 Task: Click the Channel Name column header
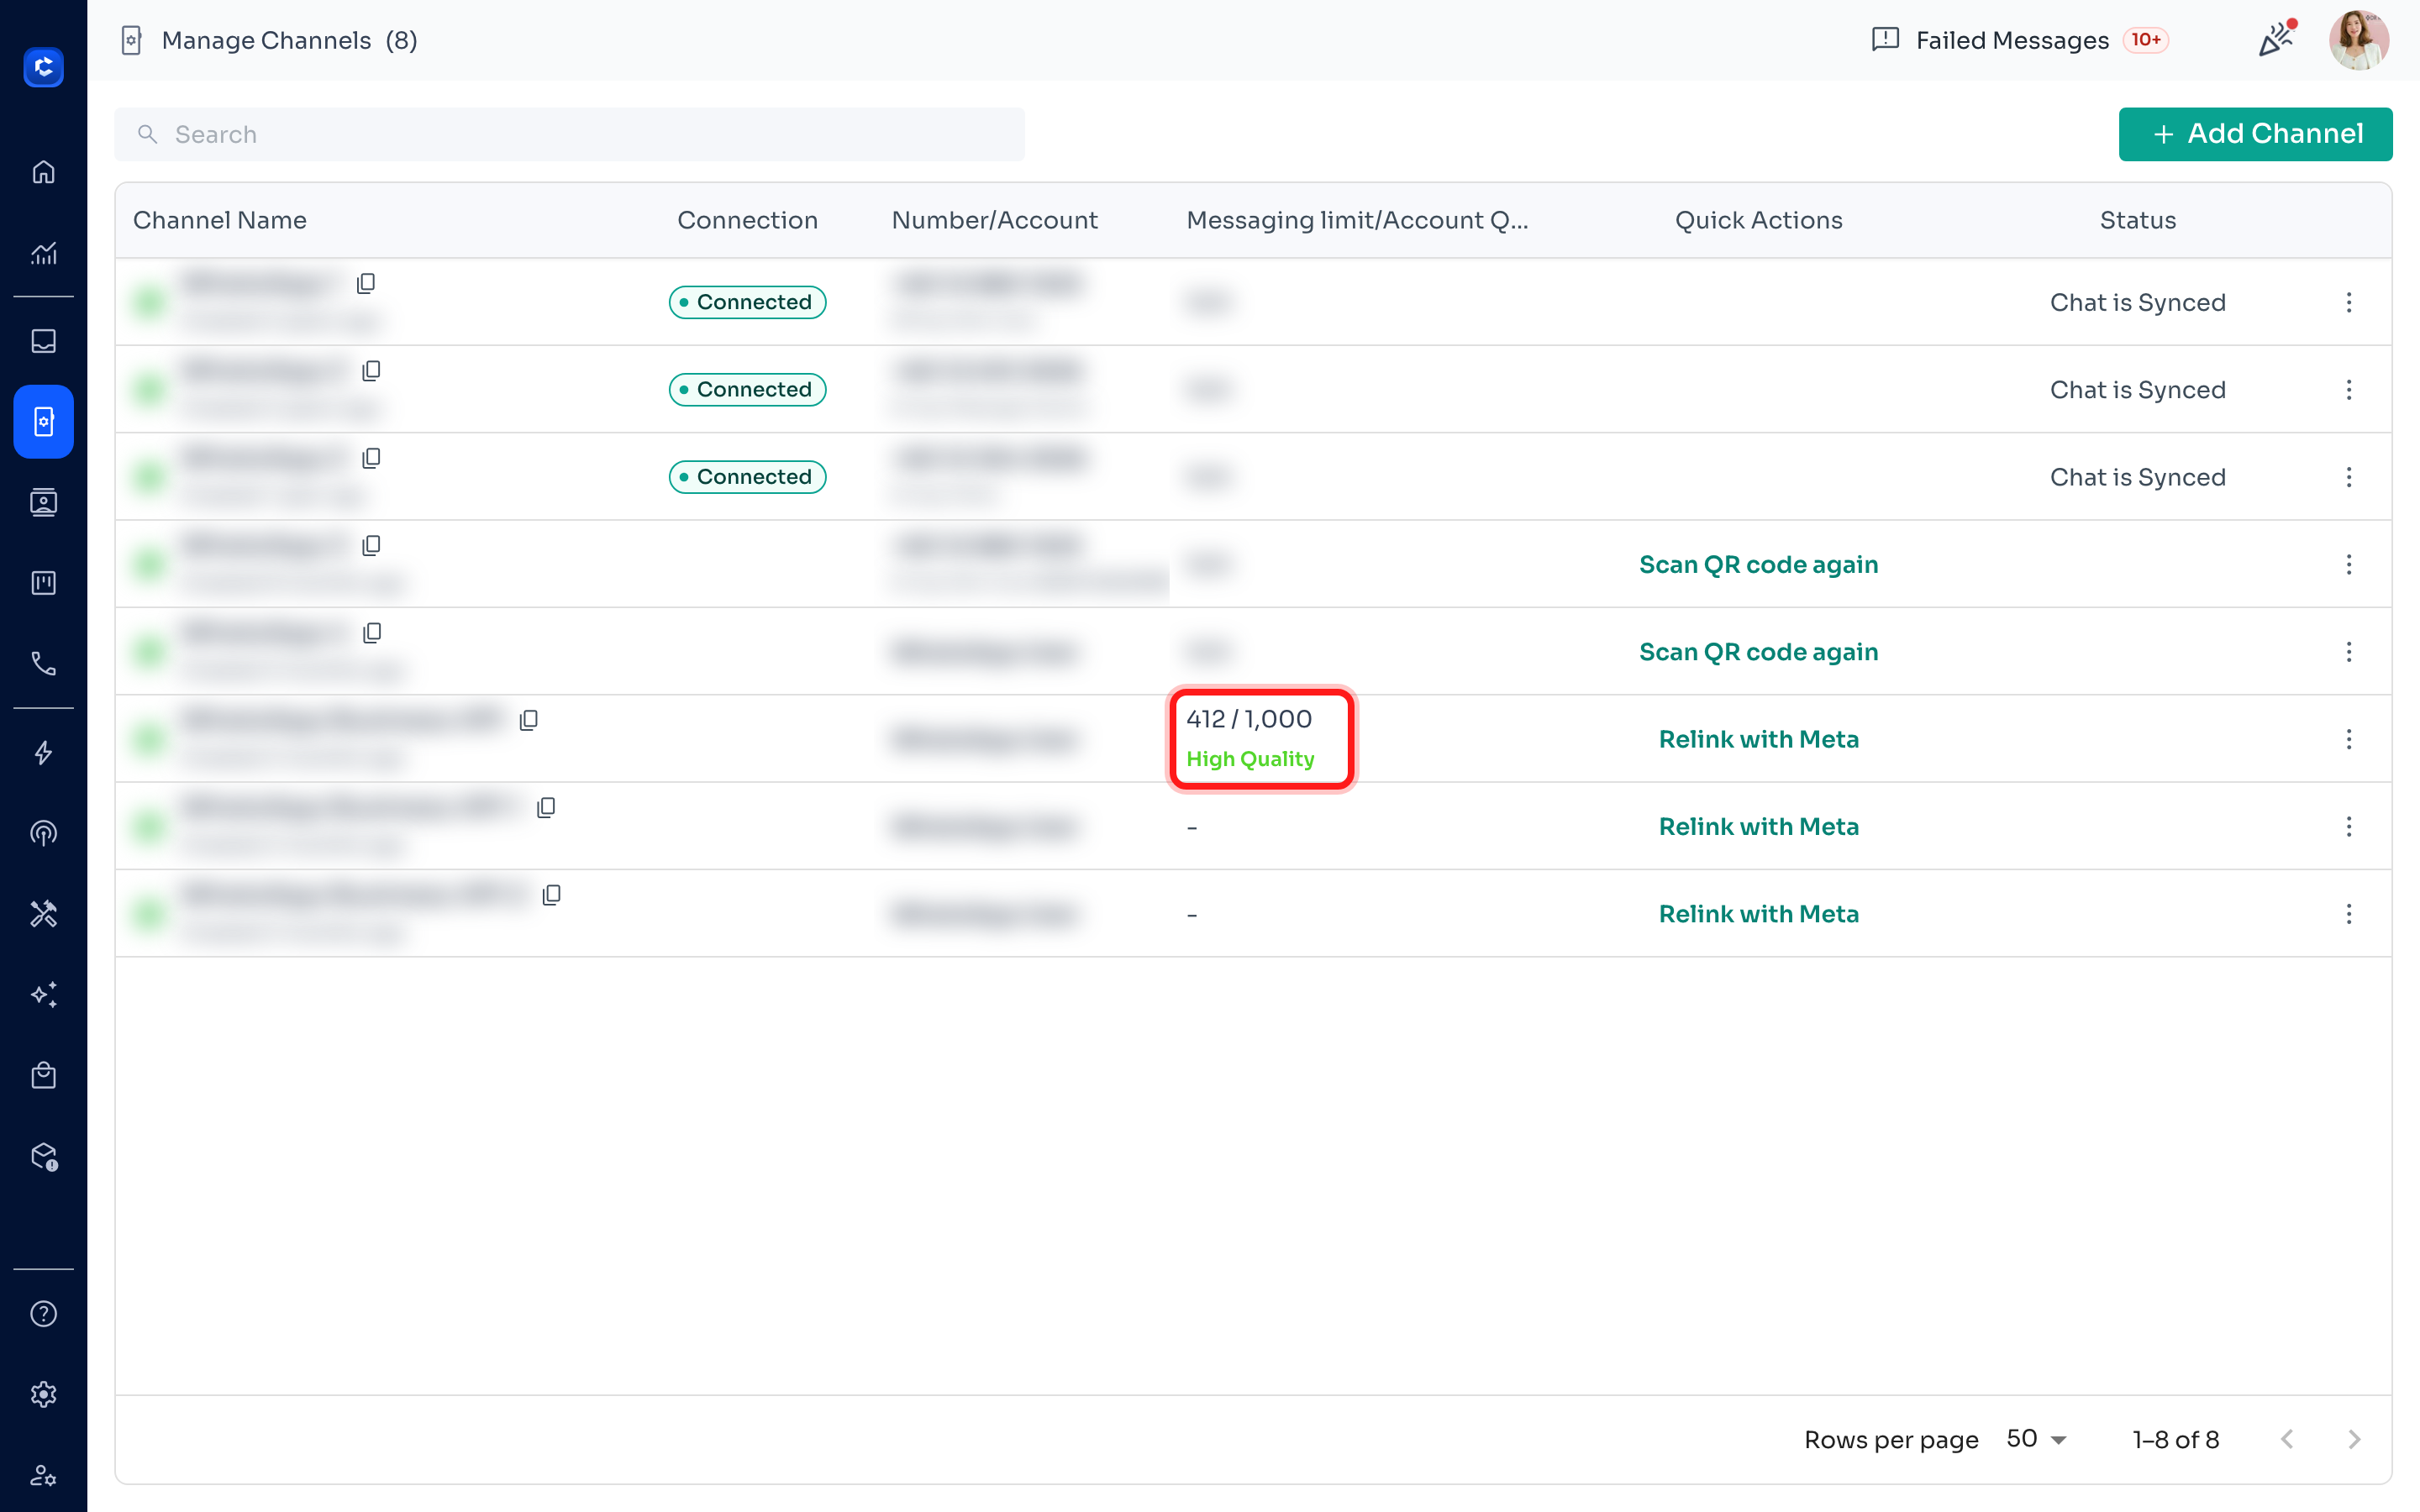(220, 220)
